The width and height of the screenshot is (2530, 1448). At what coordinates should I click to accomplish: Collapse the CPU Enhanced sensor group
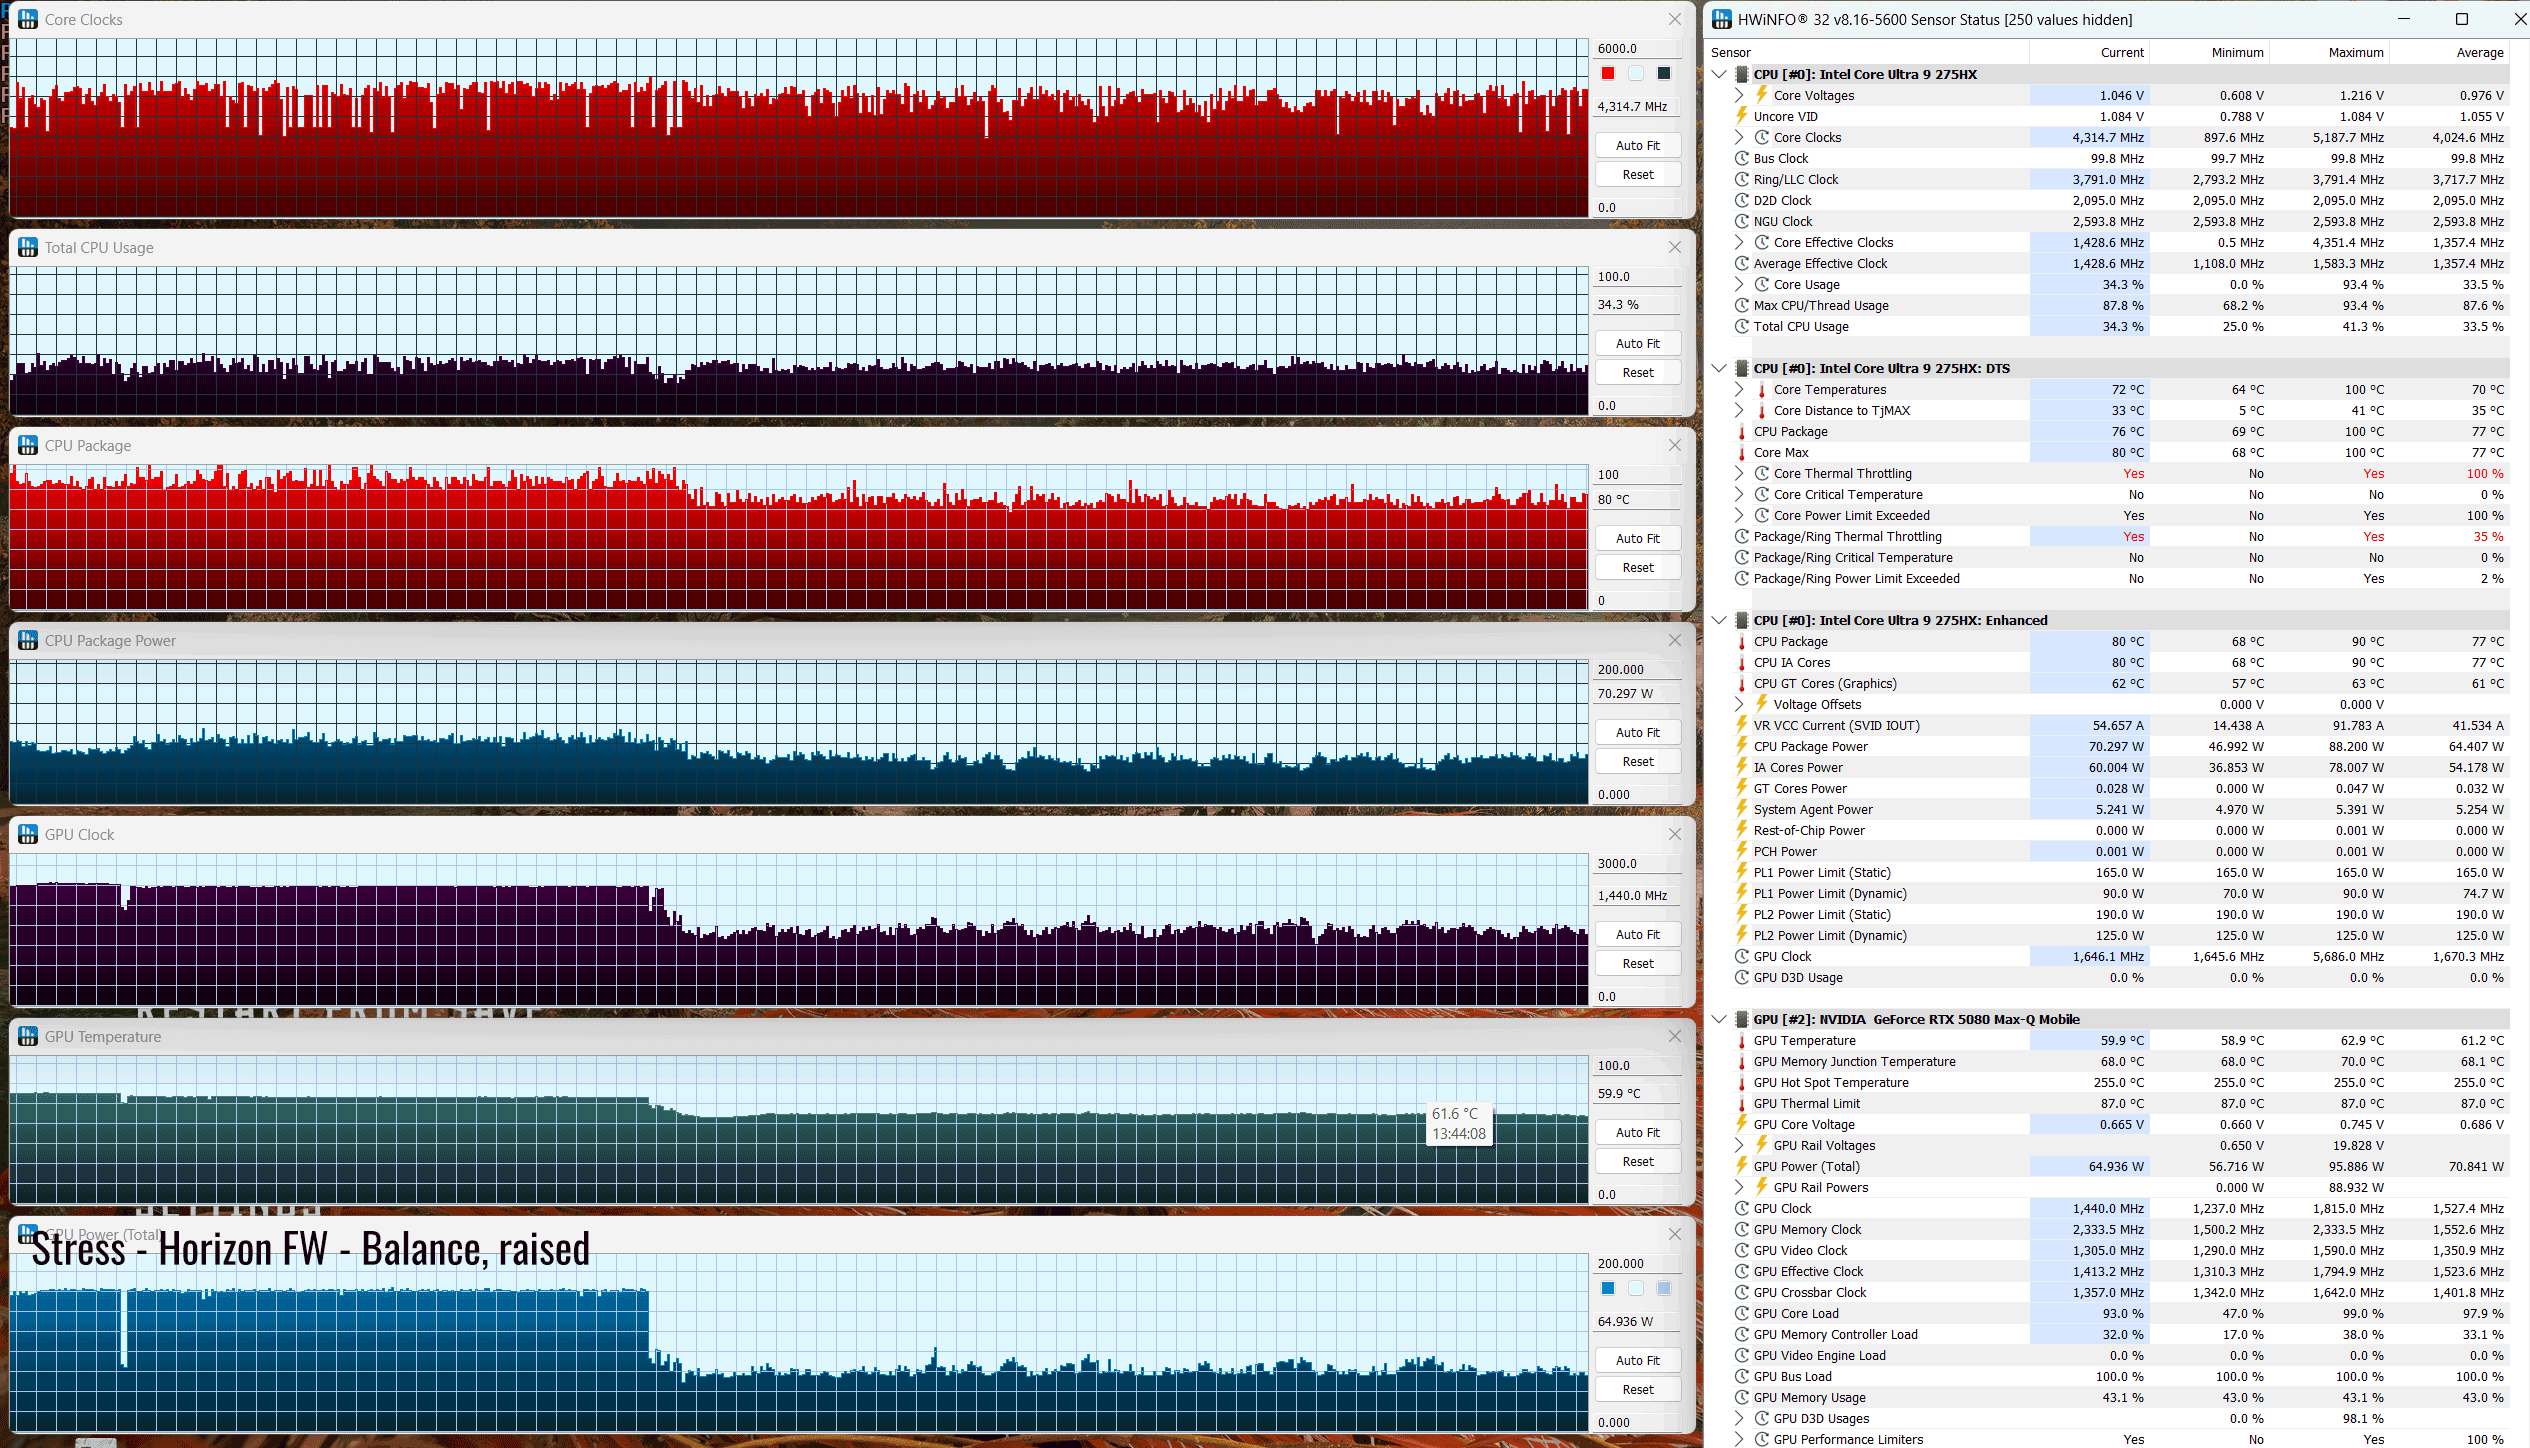(x=1719, y=620)
